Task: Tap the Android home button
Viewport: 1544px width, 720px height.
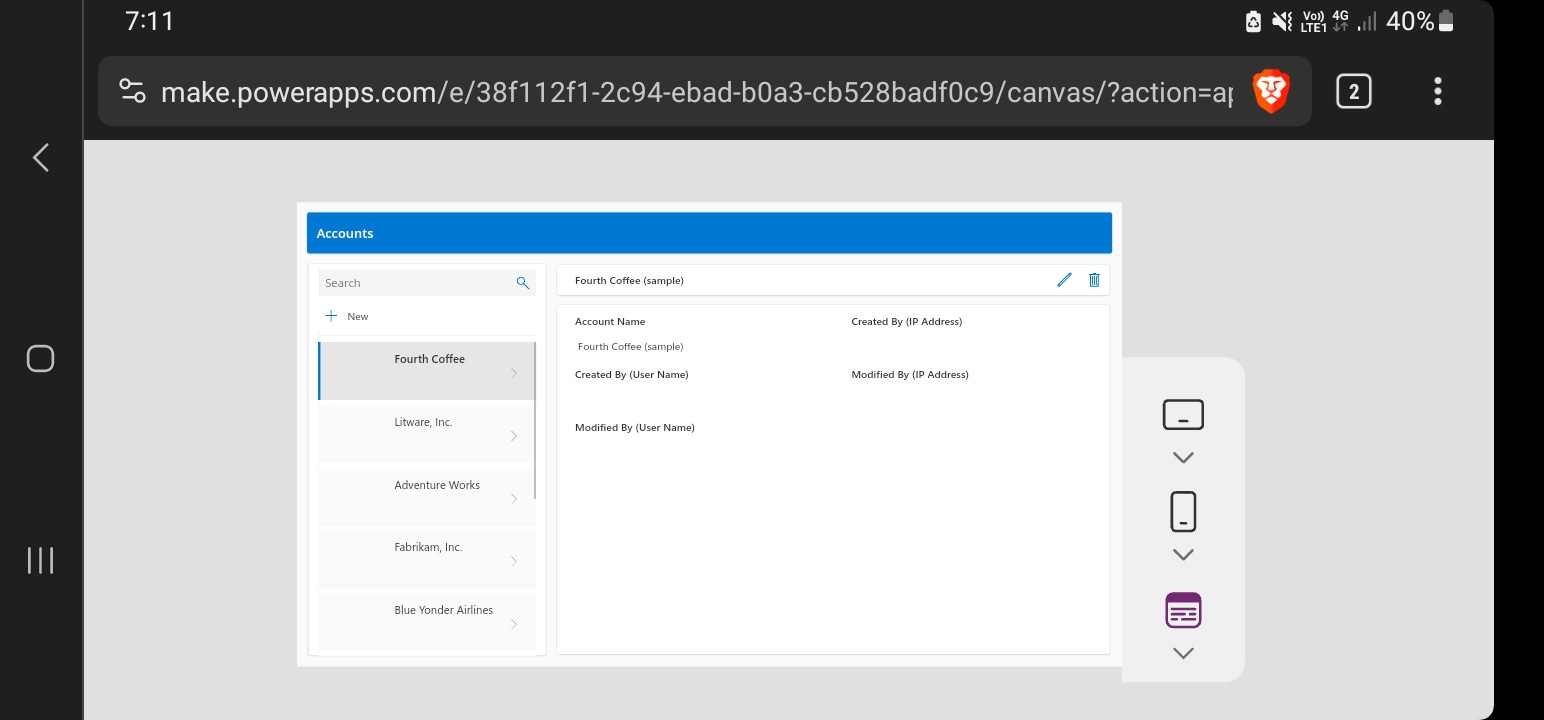Action: (x=40, y=358)
